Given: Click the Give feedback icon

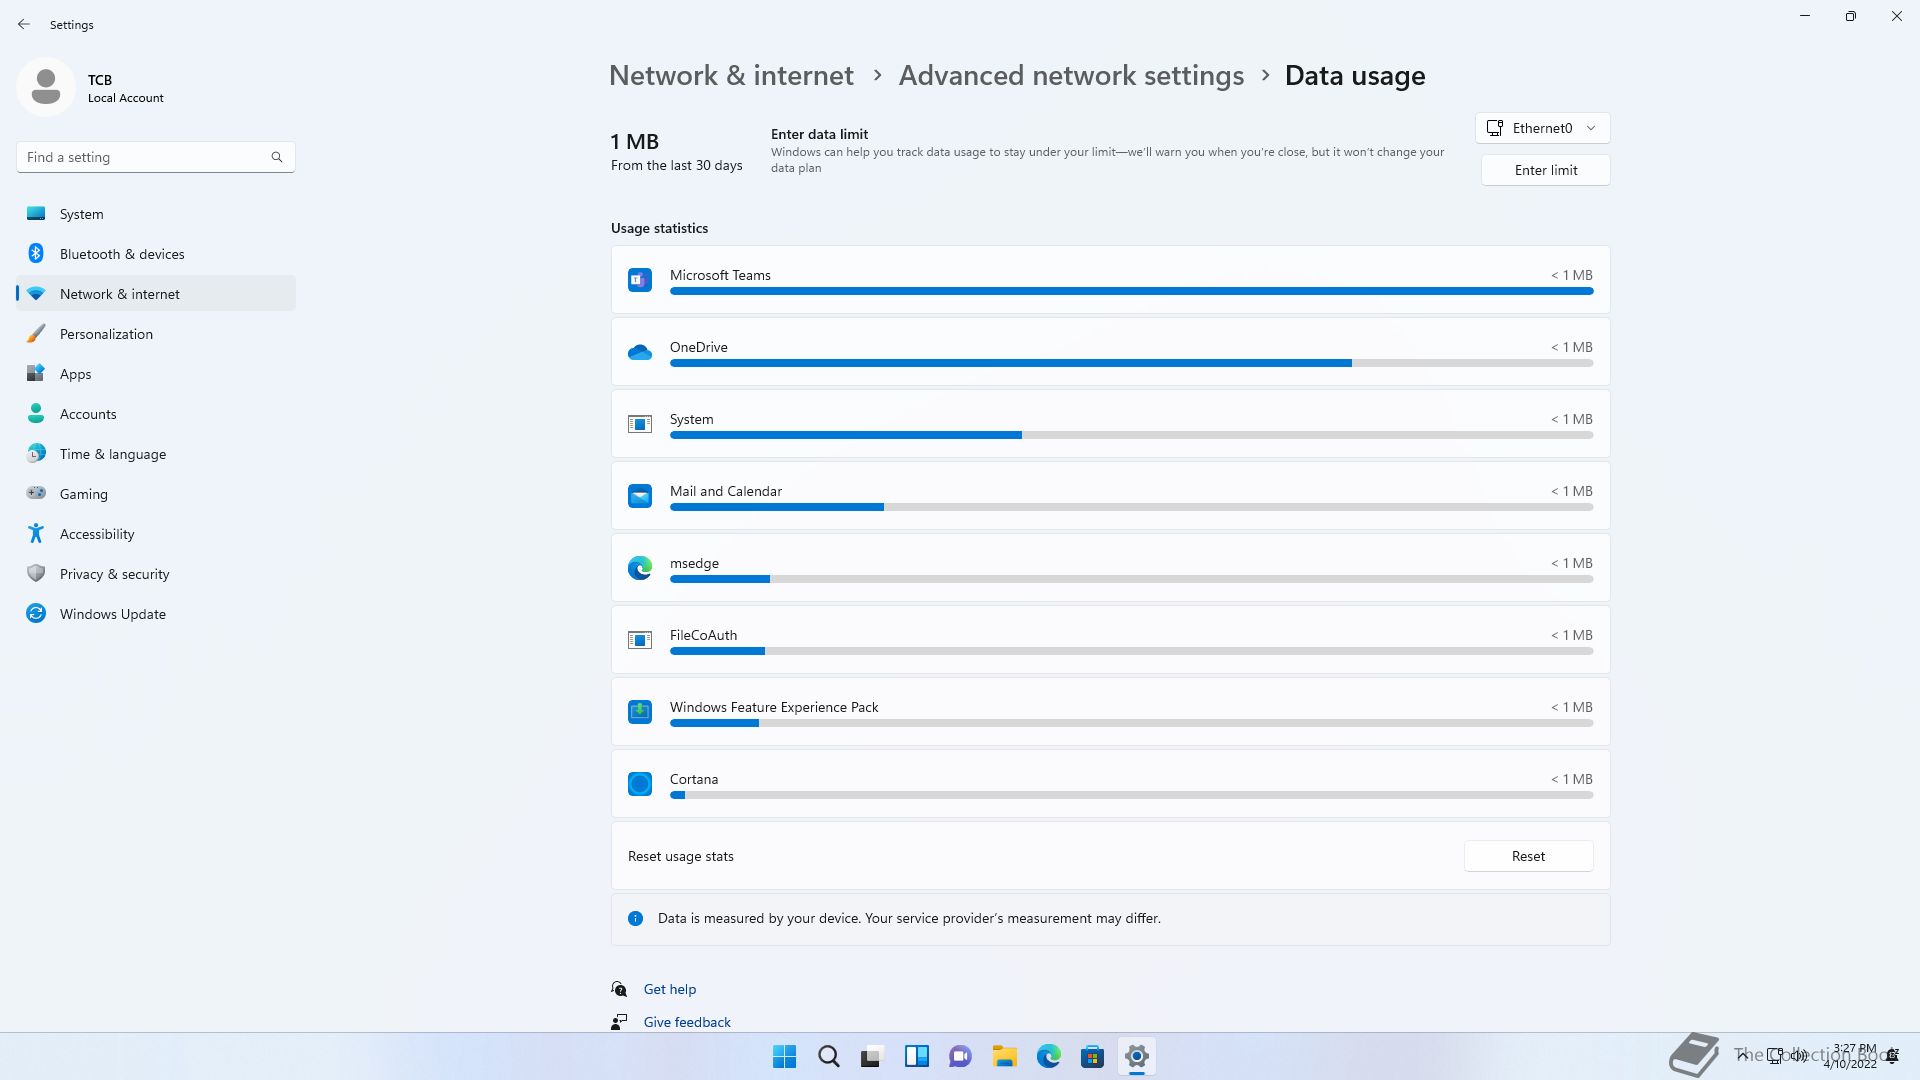Looking at the screenshot, I should tap(620, 1022).
